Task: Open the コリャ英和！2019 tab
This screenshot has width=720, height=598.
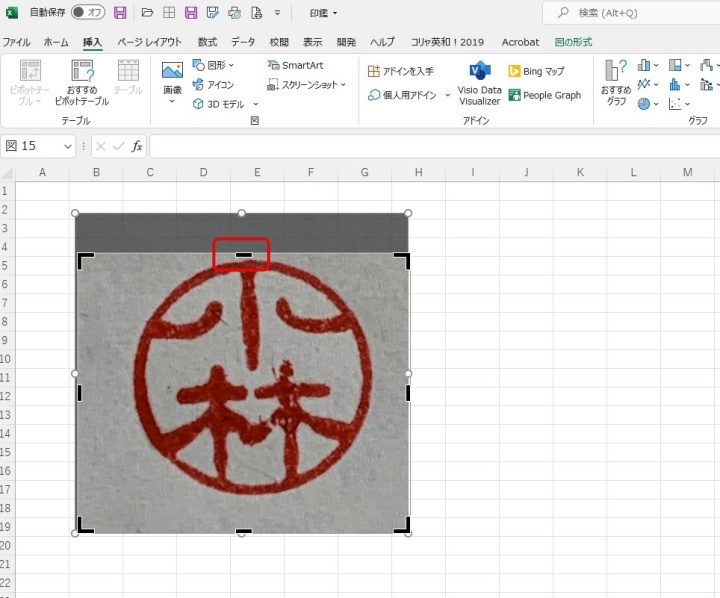Action: coord(447,42)
